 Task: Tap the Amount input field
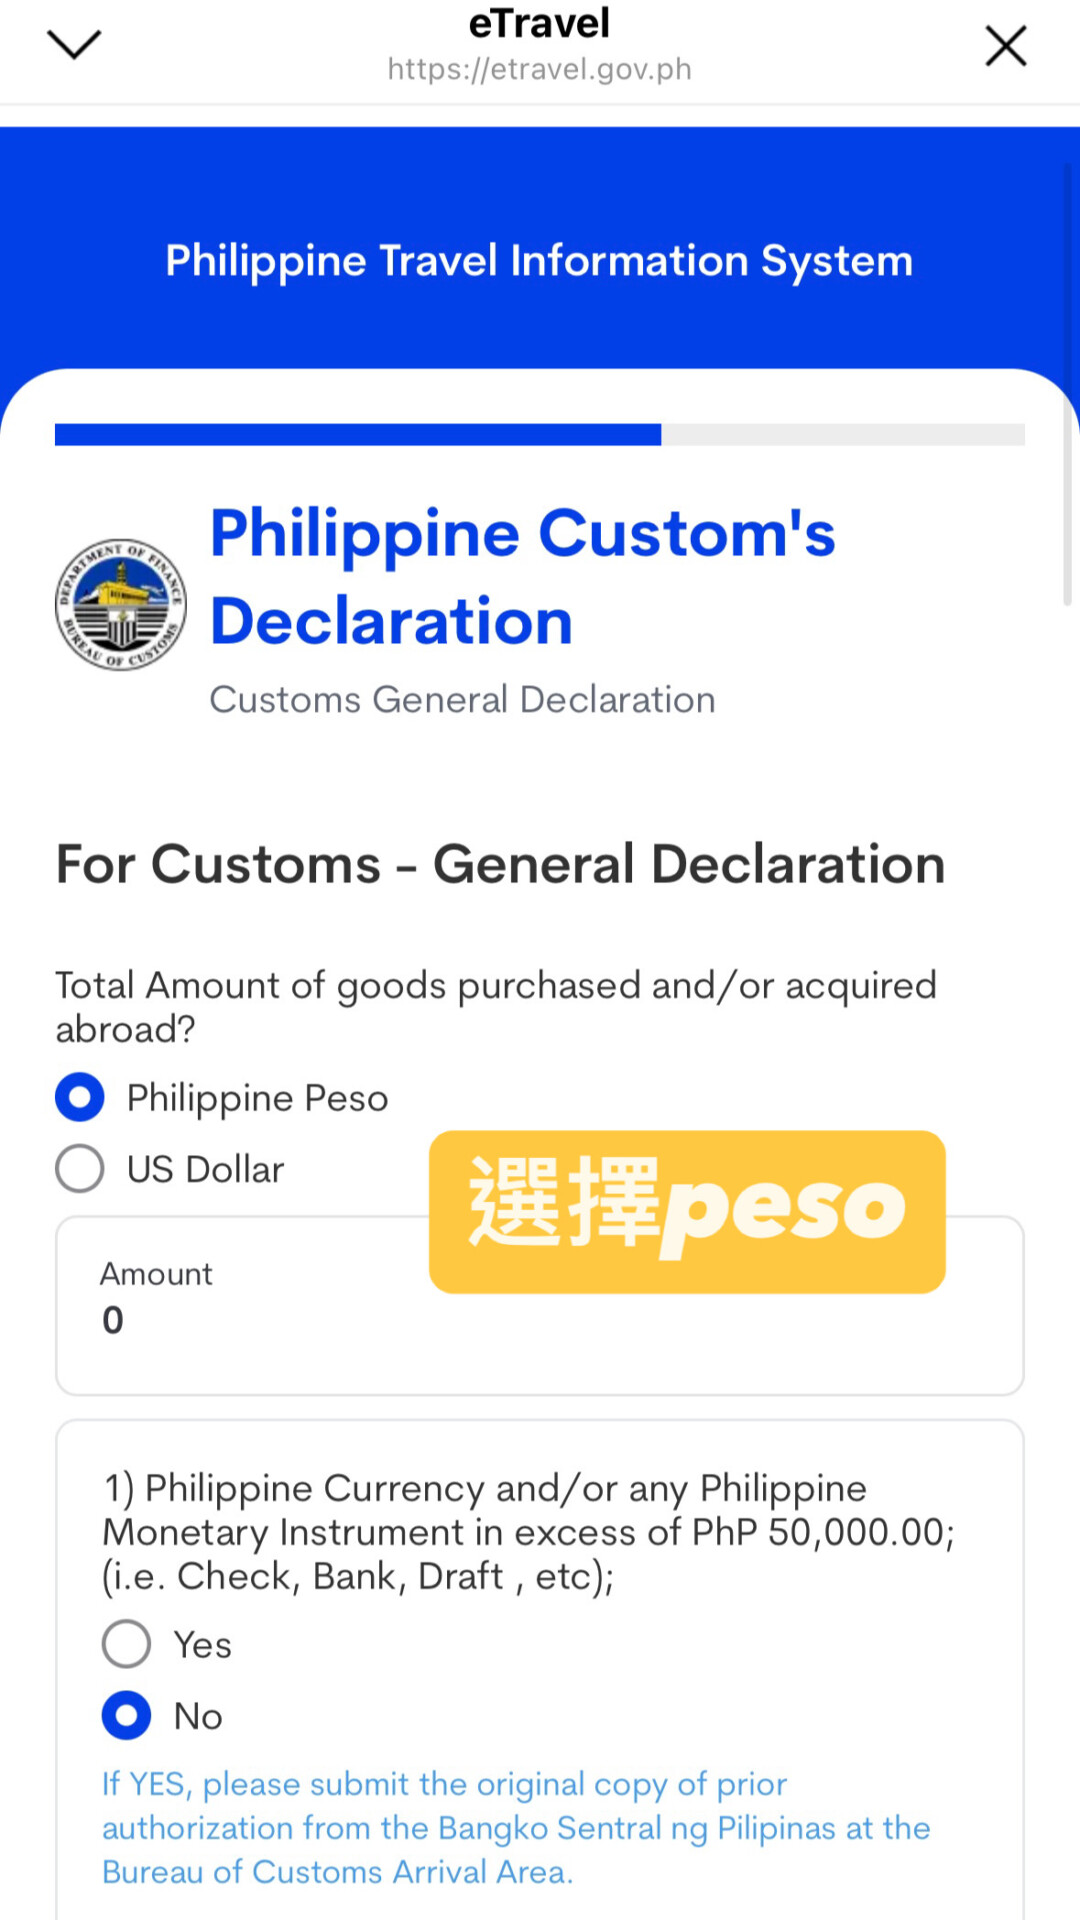pyautogui.click(x=250, y=1320)
